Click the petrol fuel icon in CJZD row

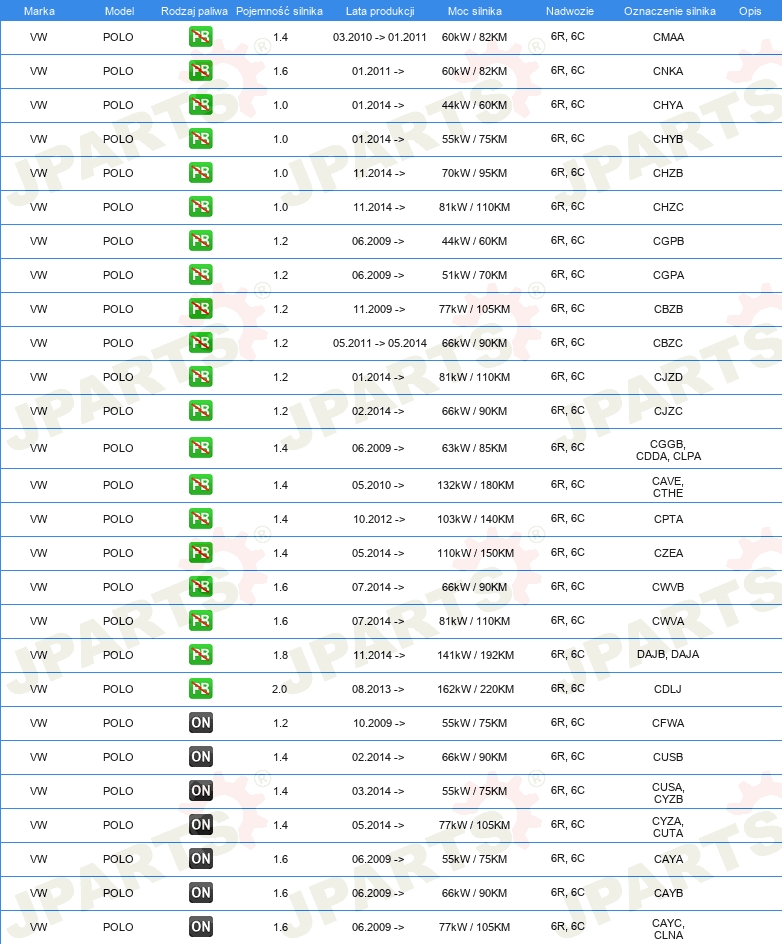(x=200, y=377)
